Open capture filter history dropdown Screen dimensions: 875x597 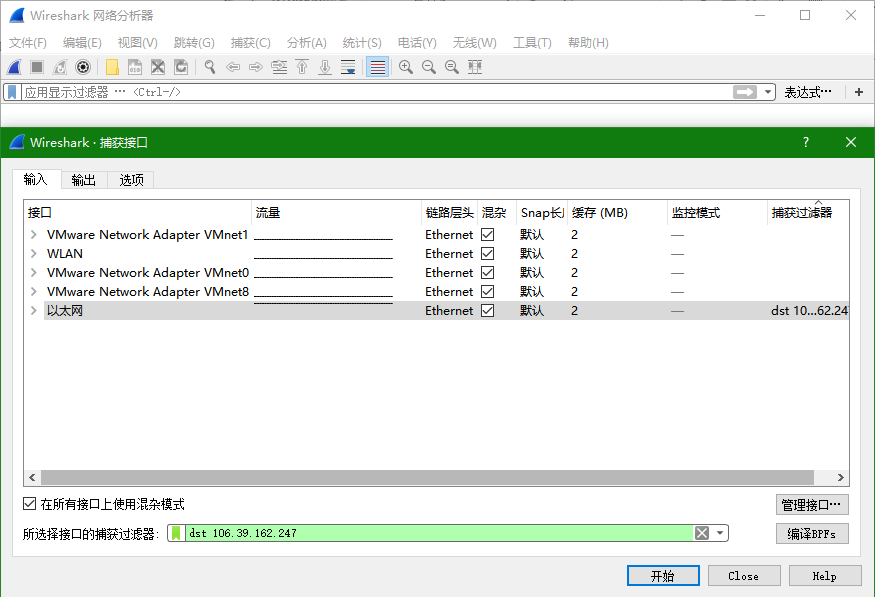[720, 533]
